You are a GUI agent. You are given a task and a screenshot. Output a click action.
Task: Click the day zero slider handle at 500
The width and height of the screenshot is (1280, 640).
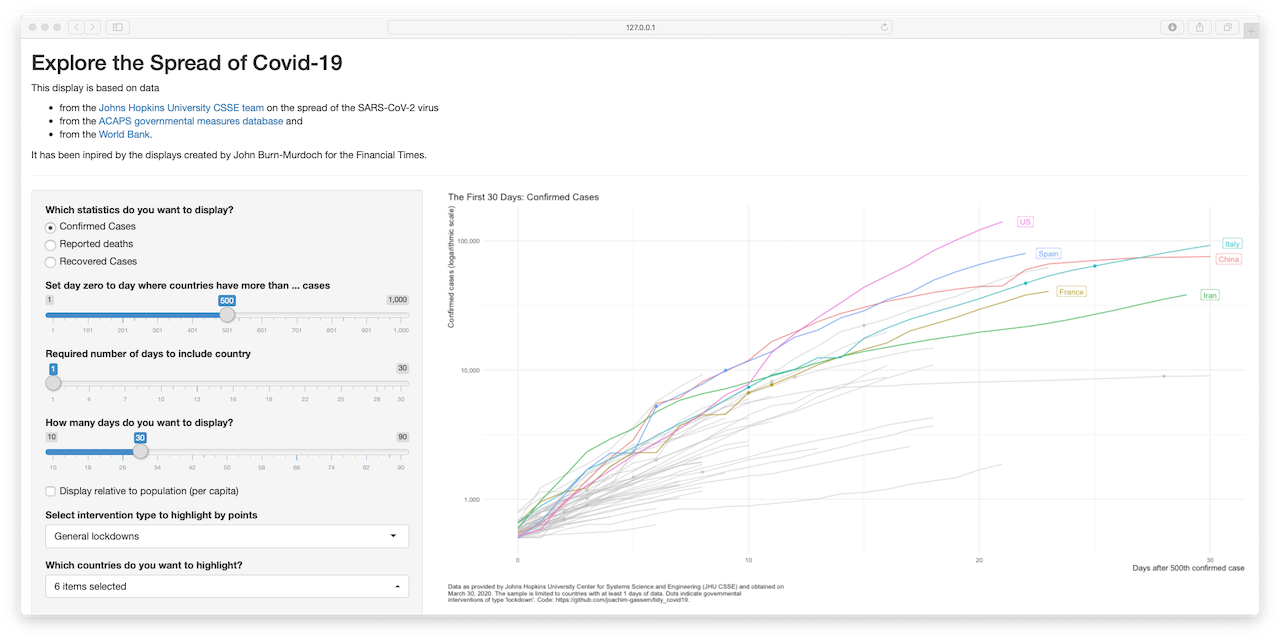point(227,314)
